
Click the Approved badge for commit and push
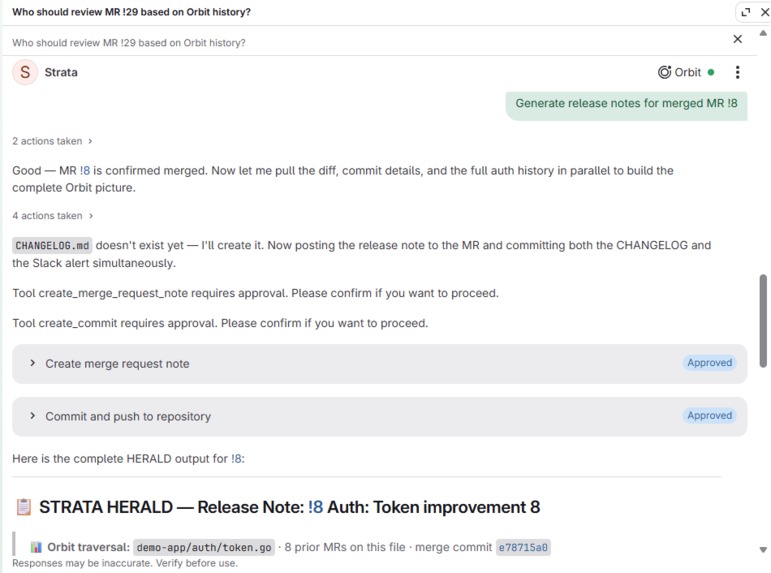coord(709,415)
